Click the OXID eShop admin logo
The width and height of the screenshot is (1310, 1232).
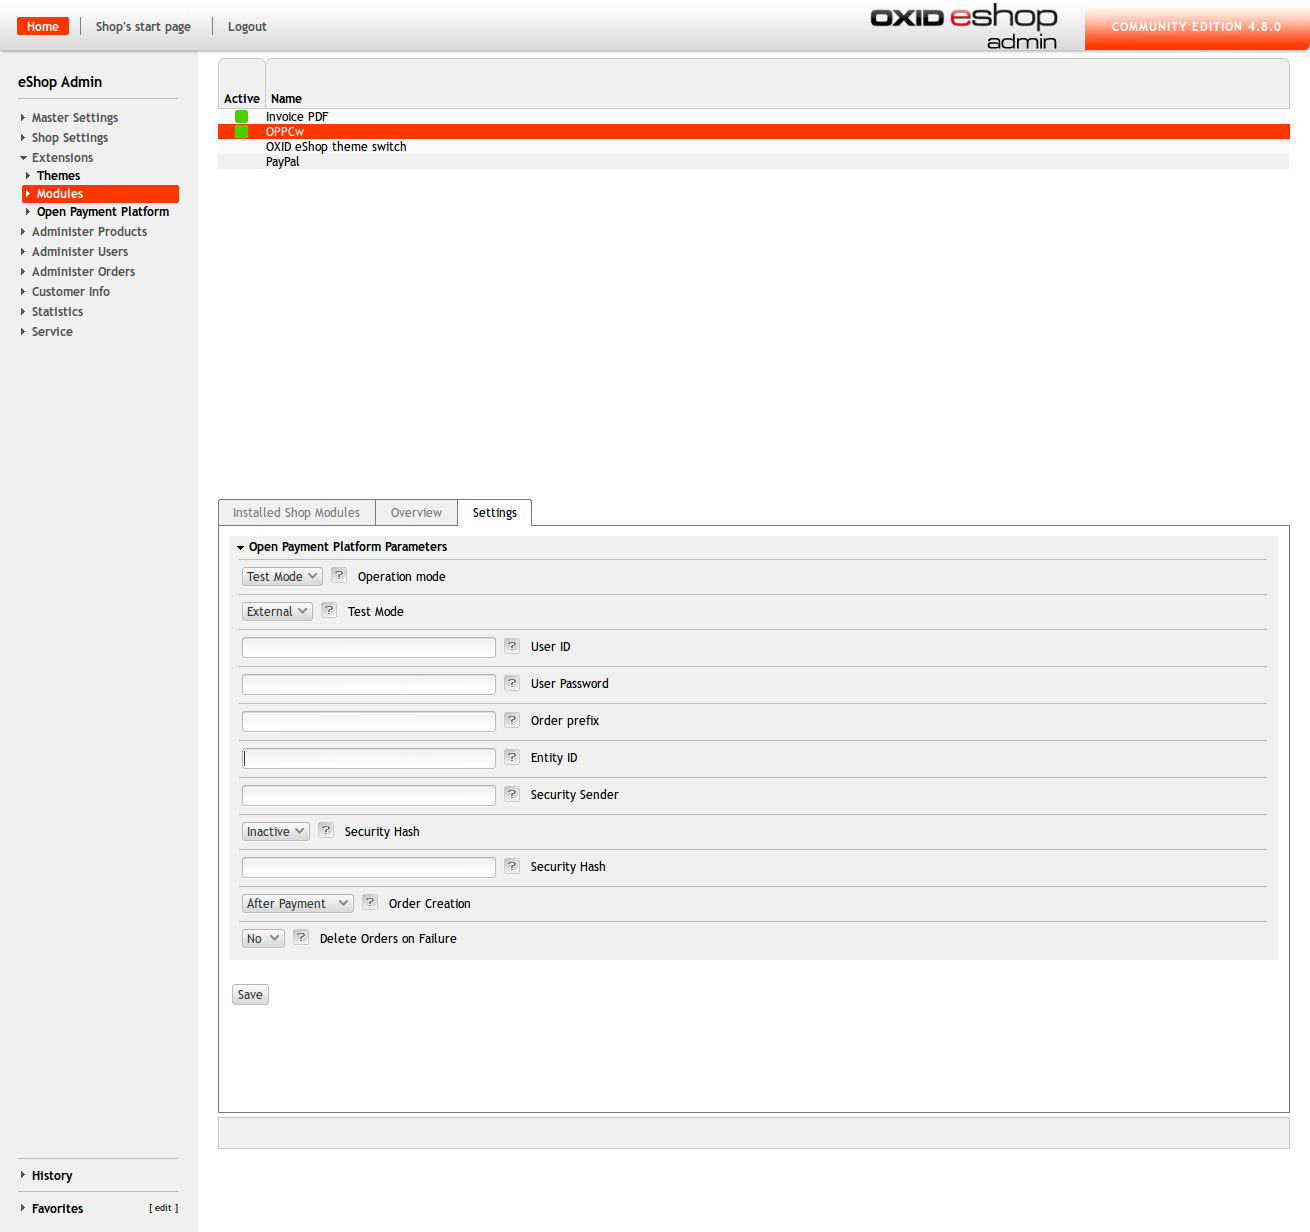[964, 27]
